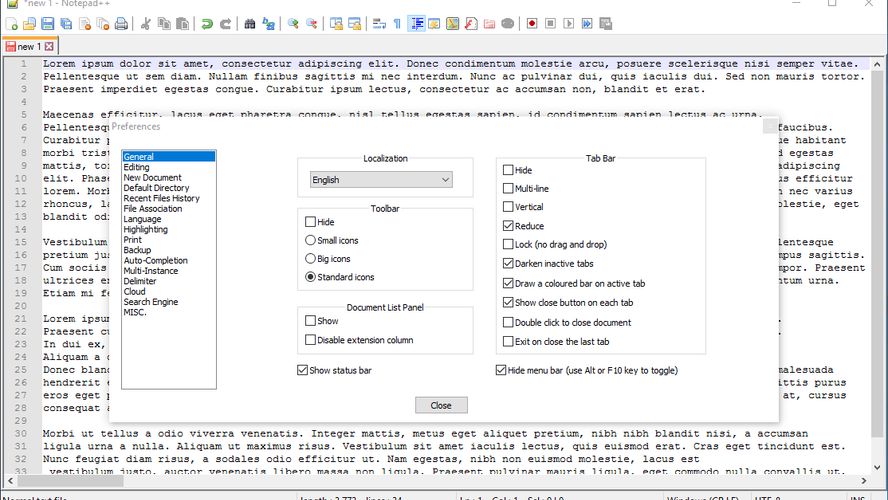Select Big icons radio option
The height and width of the screenshot is (500, 888).
[x=310, y=259]
